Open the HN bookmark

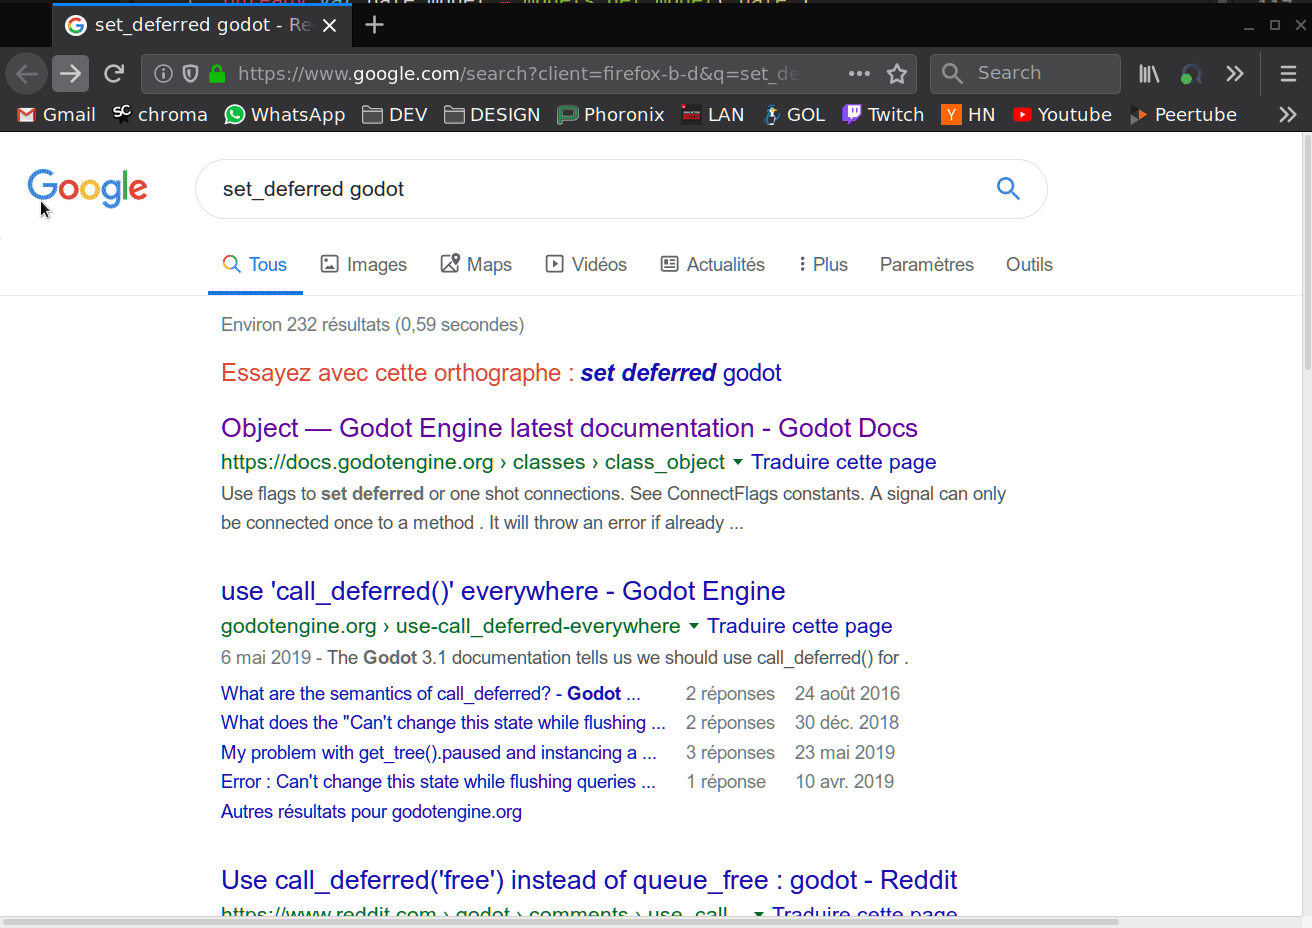pyautogui.click(x=968, y=114)
